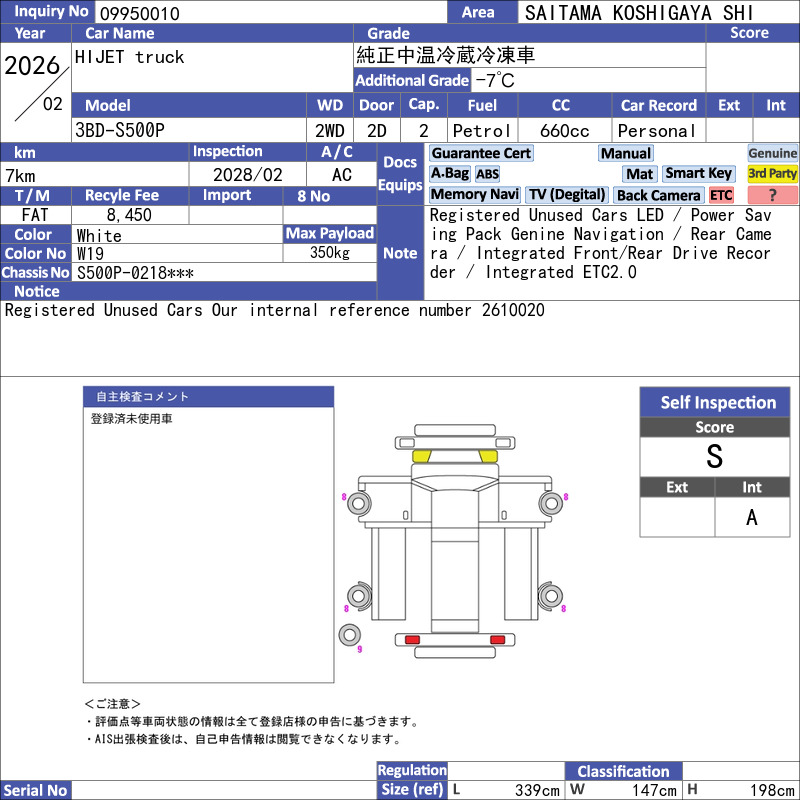
Task: Click the Self Inspection header
Action: pos(715,403)
